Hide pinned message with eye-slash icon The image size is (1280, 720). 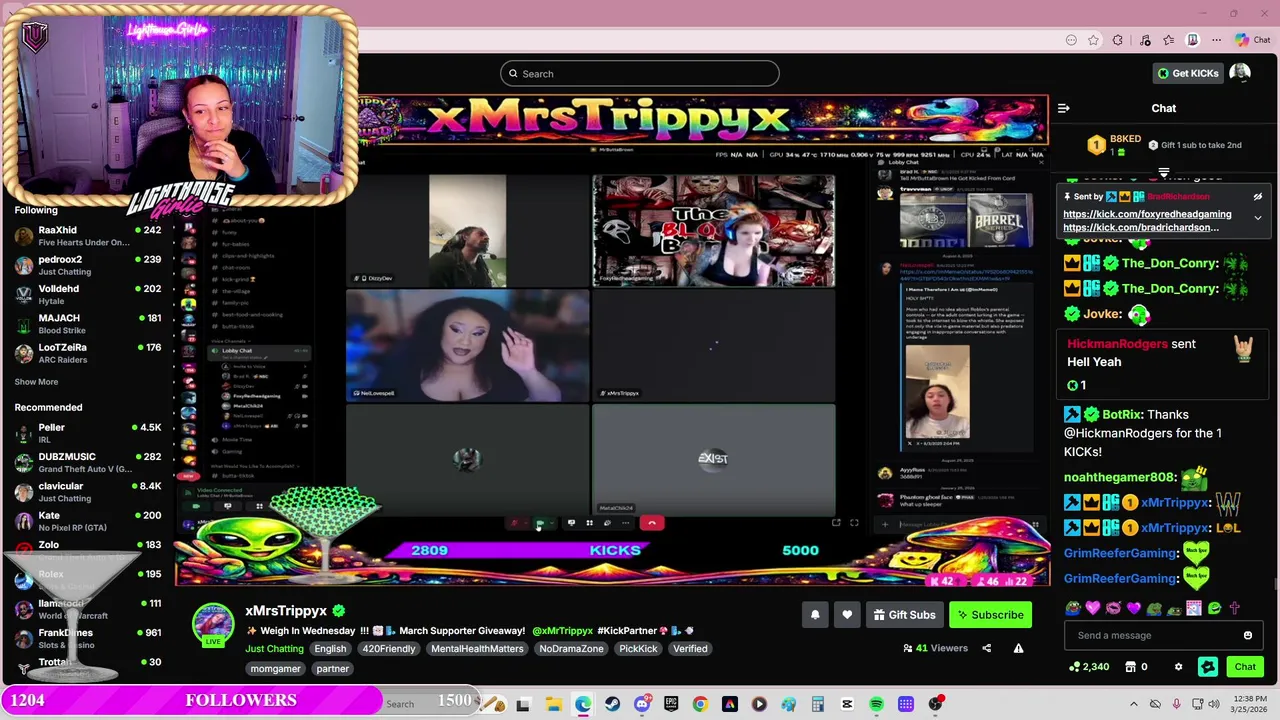(x=1258, y=197)
